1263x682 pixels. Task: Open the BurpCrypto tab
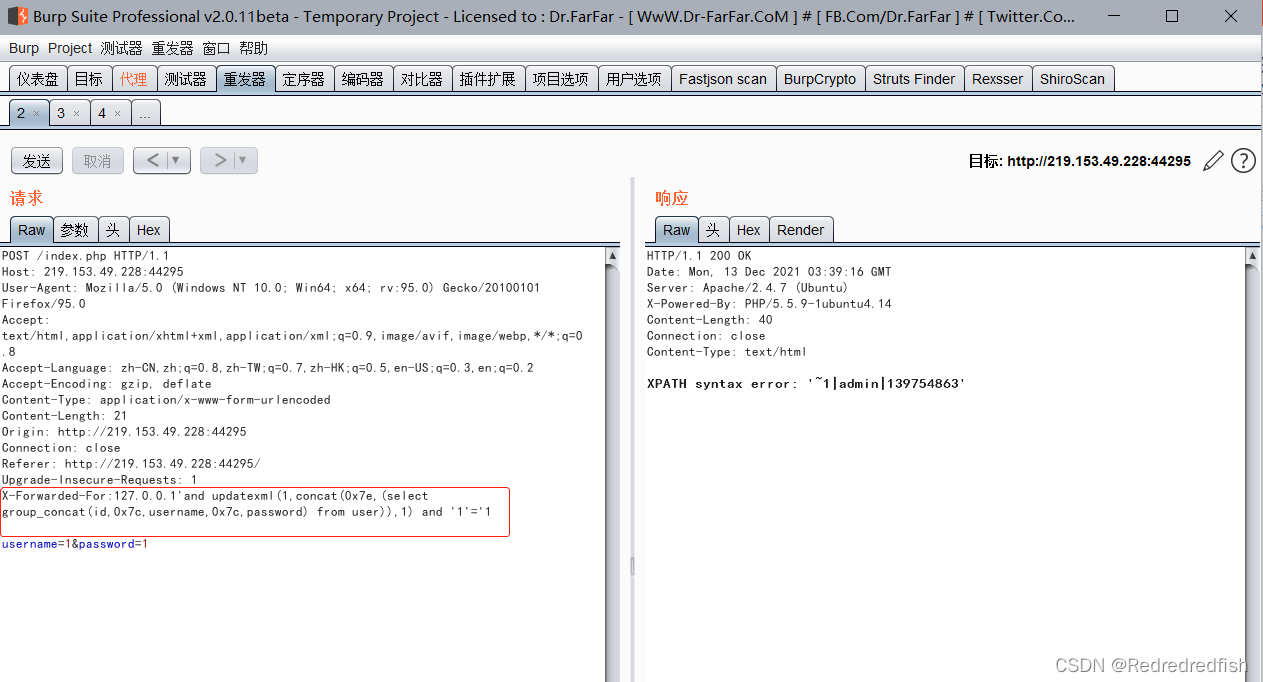[x=820, y=79]
